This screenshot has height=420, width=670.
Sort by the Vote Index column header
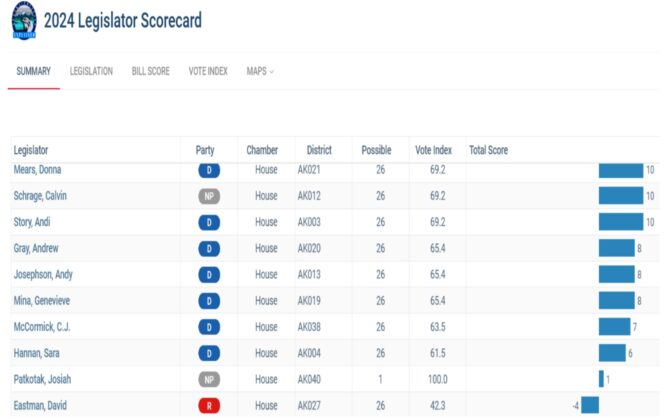click(433, 150)
